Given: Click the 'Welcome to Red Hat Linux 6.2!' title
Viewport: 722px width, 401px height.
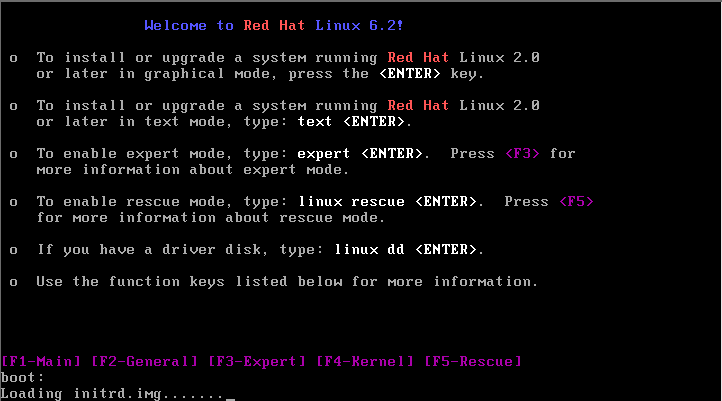Looking at the screenshot, I should 274,25.
